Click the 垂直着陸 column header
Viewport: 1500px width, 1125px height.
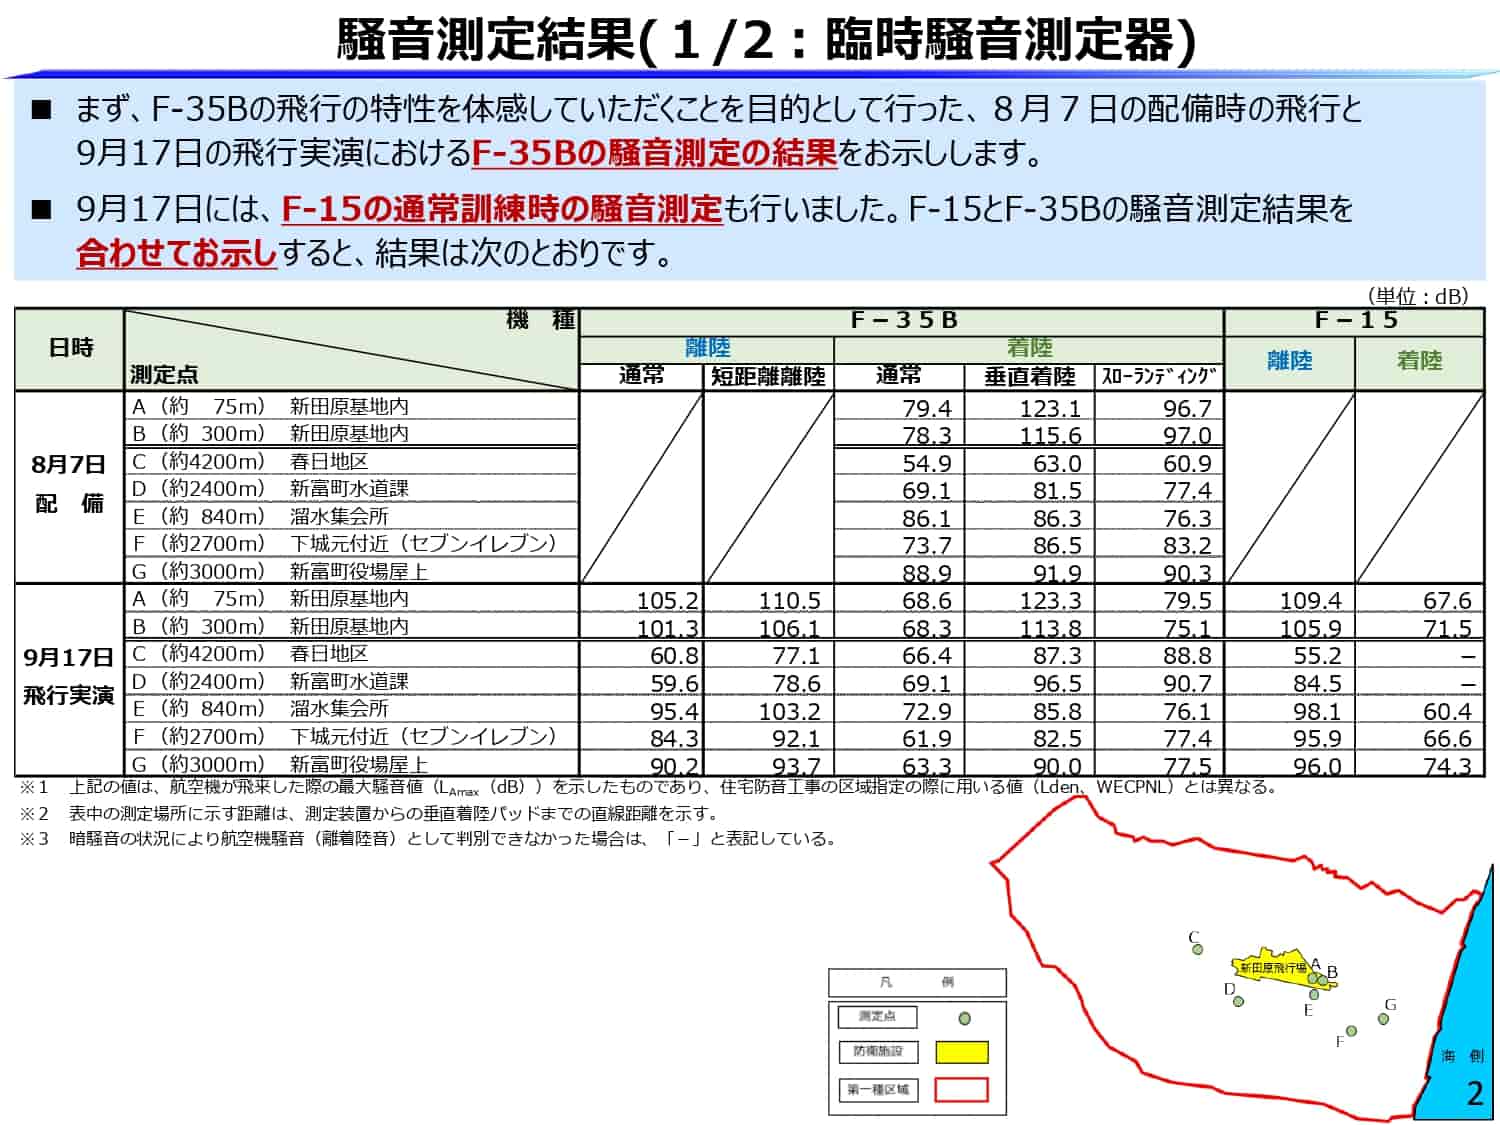coord(1029,376)
